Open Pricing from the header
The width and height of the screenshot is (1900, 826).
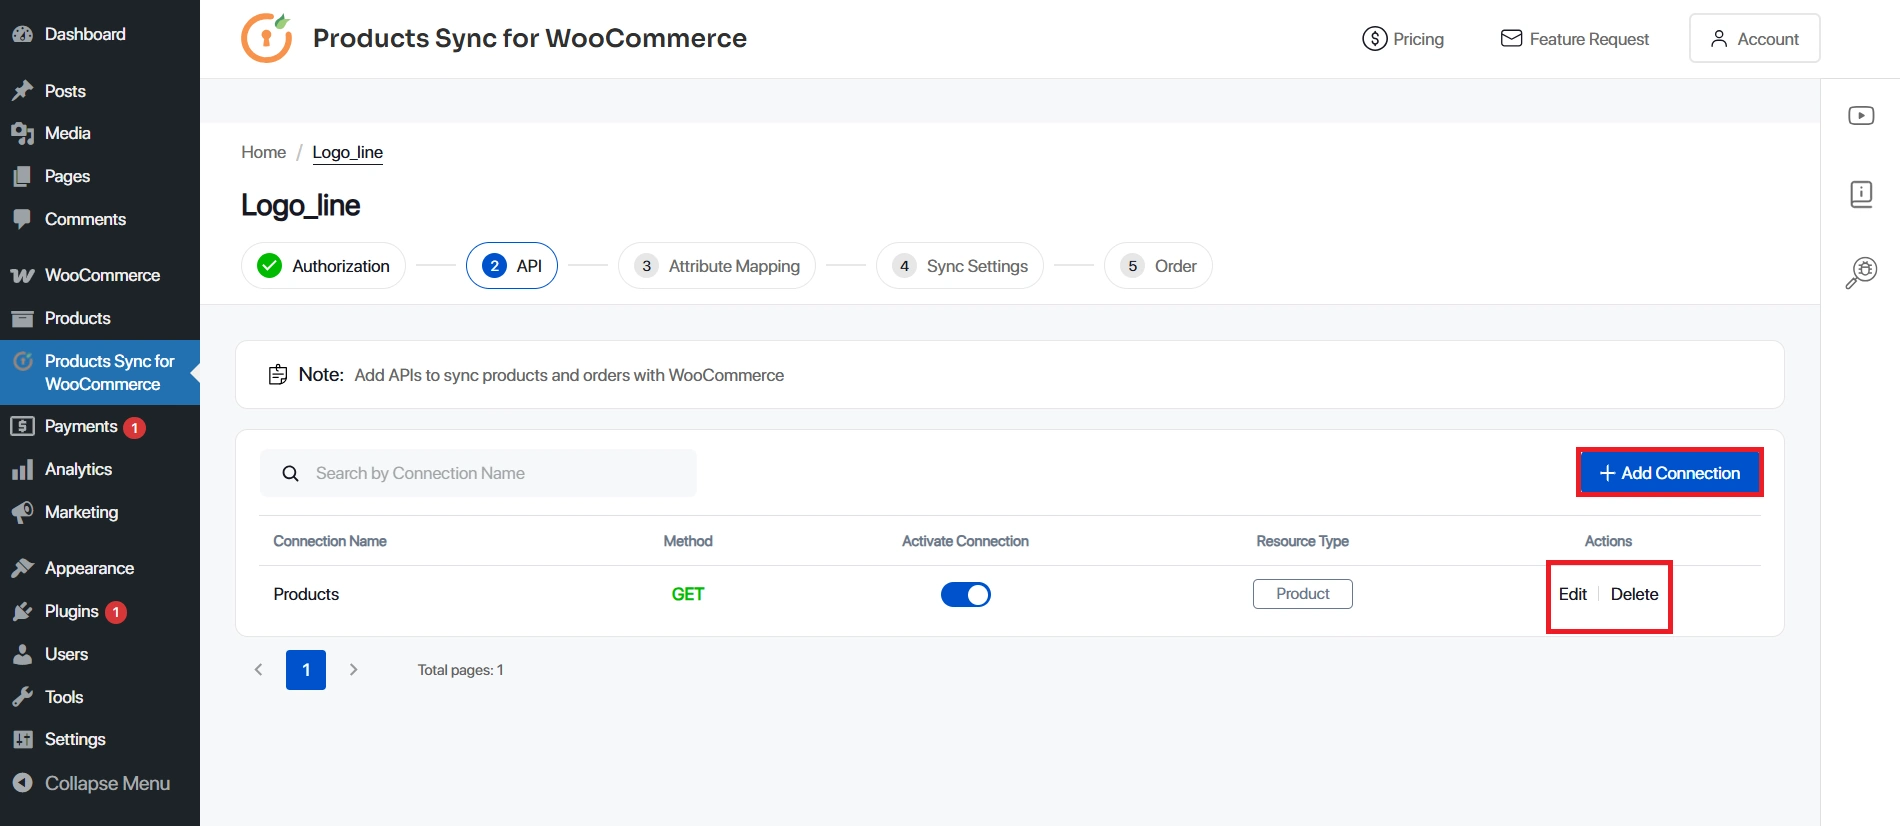coord(1403,39)
